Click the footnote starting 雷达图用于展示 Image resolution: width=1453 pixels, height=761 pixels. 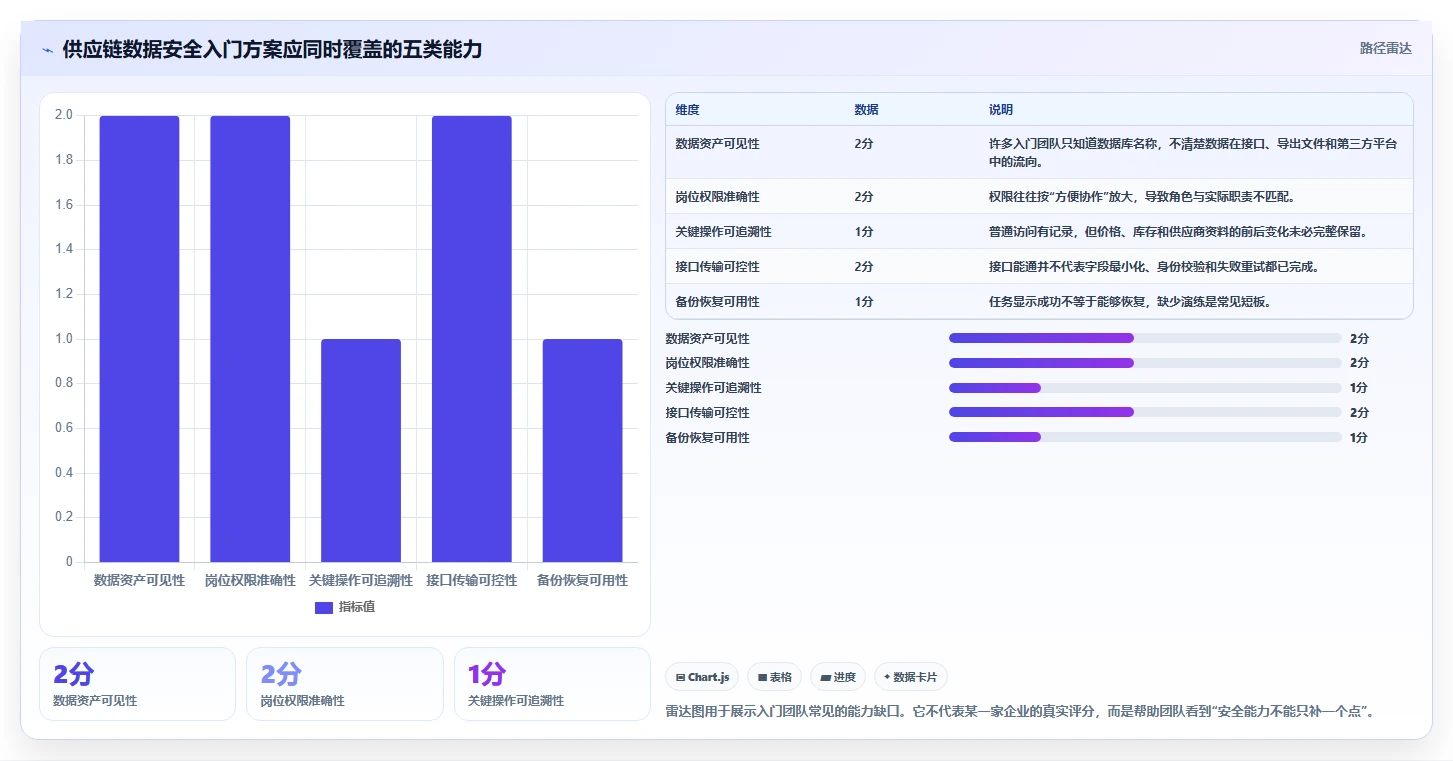point(1021,711)
